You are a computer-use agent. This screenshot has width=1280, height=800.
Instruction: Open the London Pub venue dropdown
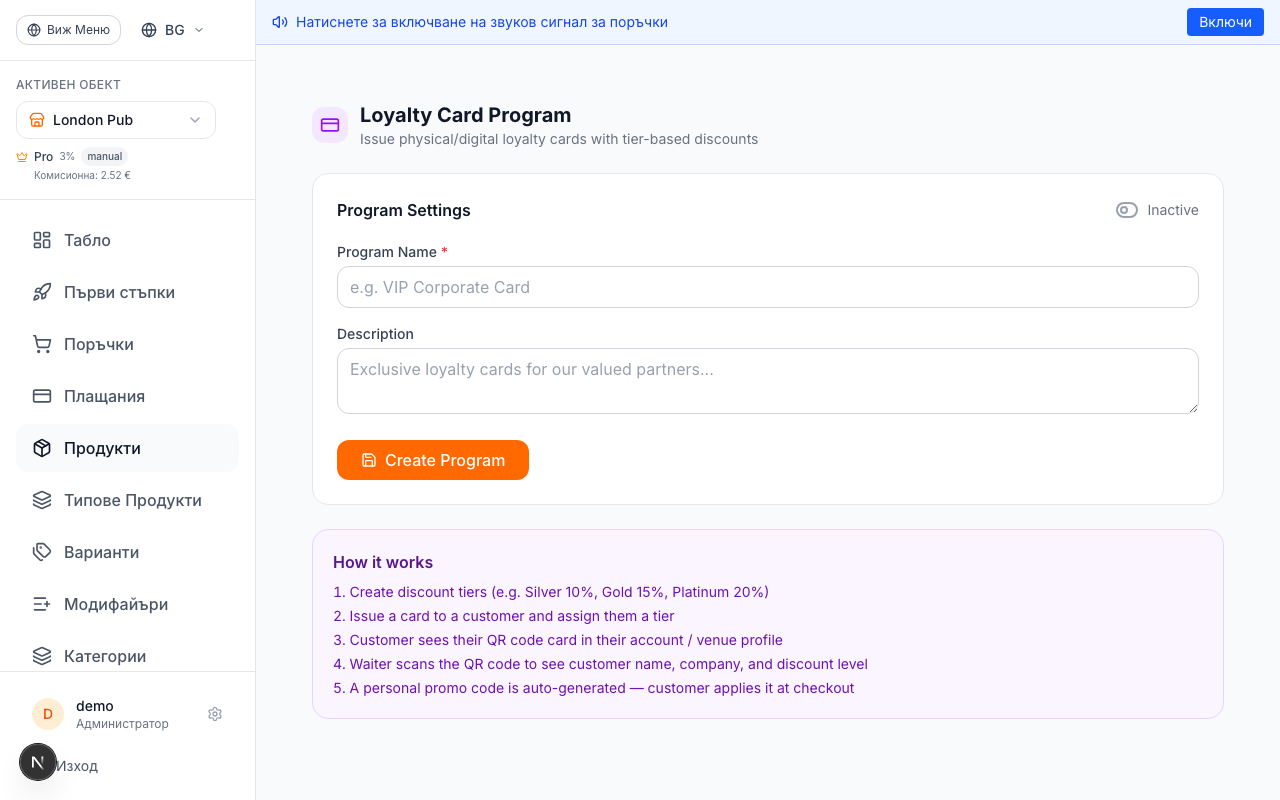click(x=116, y=120)
